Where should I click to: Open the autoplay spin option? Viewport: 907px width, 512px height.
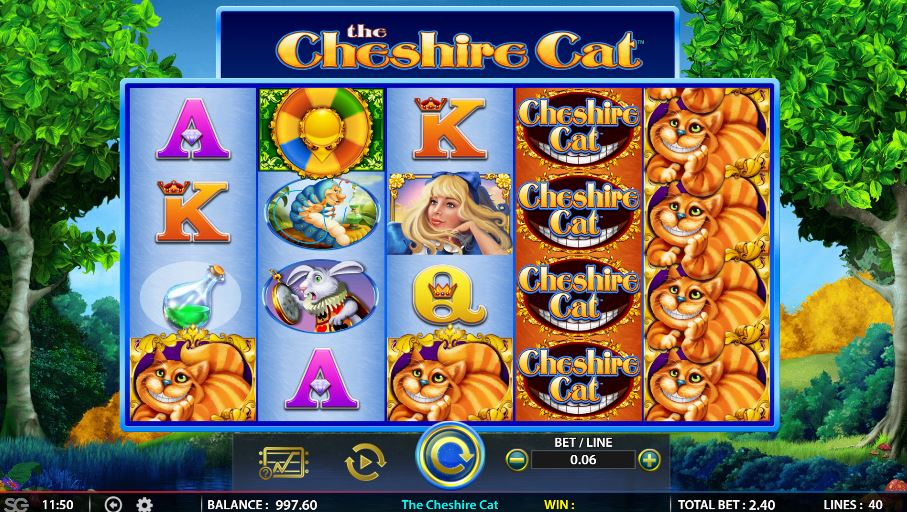365,462
